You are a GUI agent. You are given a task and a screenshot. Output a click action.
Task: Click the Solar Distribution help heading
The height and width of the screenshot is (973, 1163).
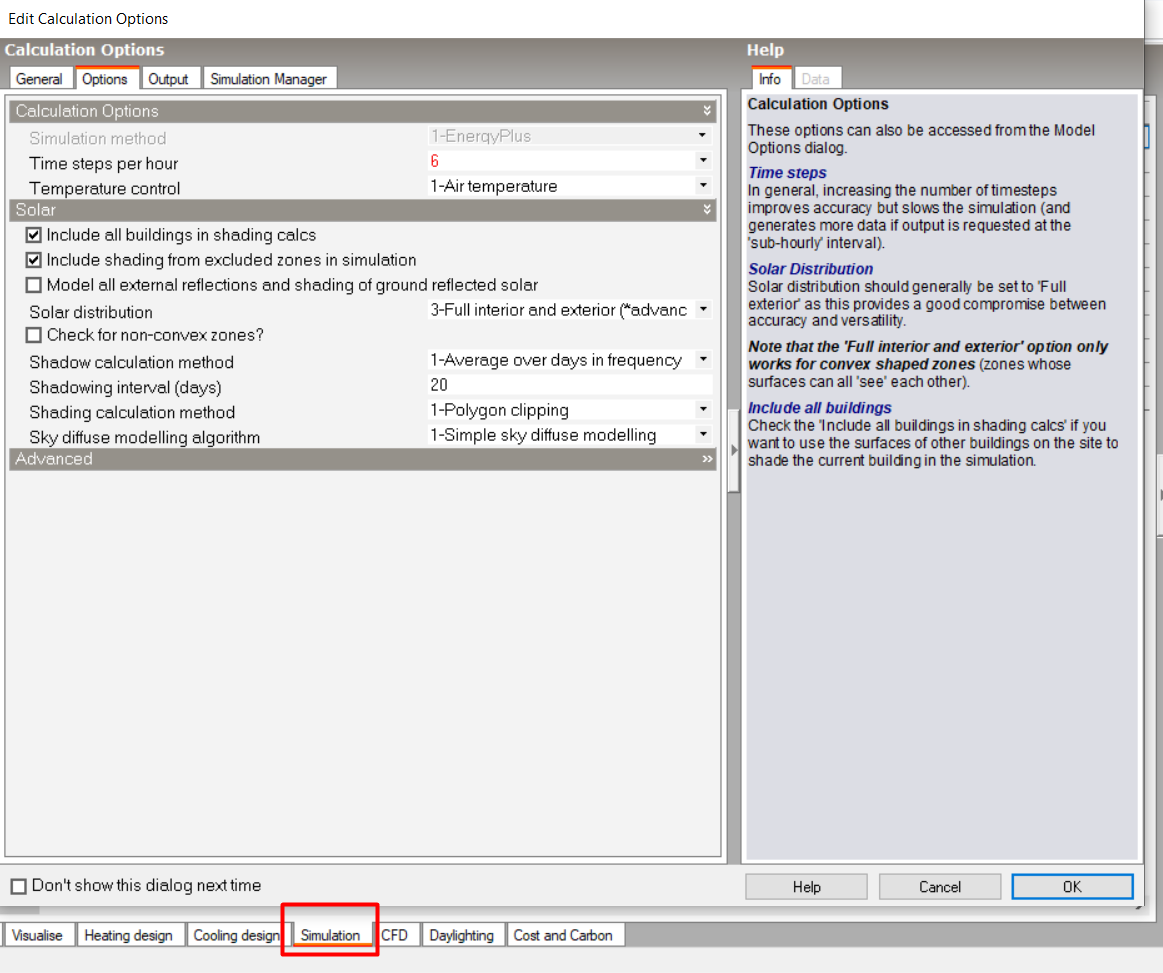(x=810, y=269)
